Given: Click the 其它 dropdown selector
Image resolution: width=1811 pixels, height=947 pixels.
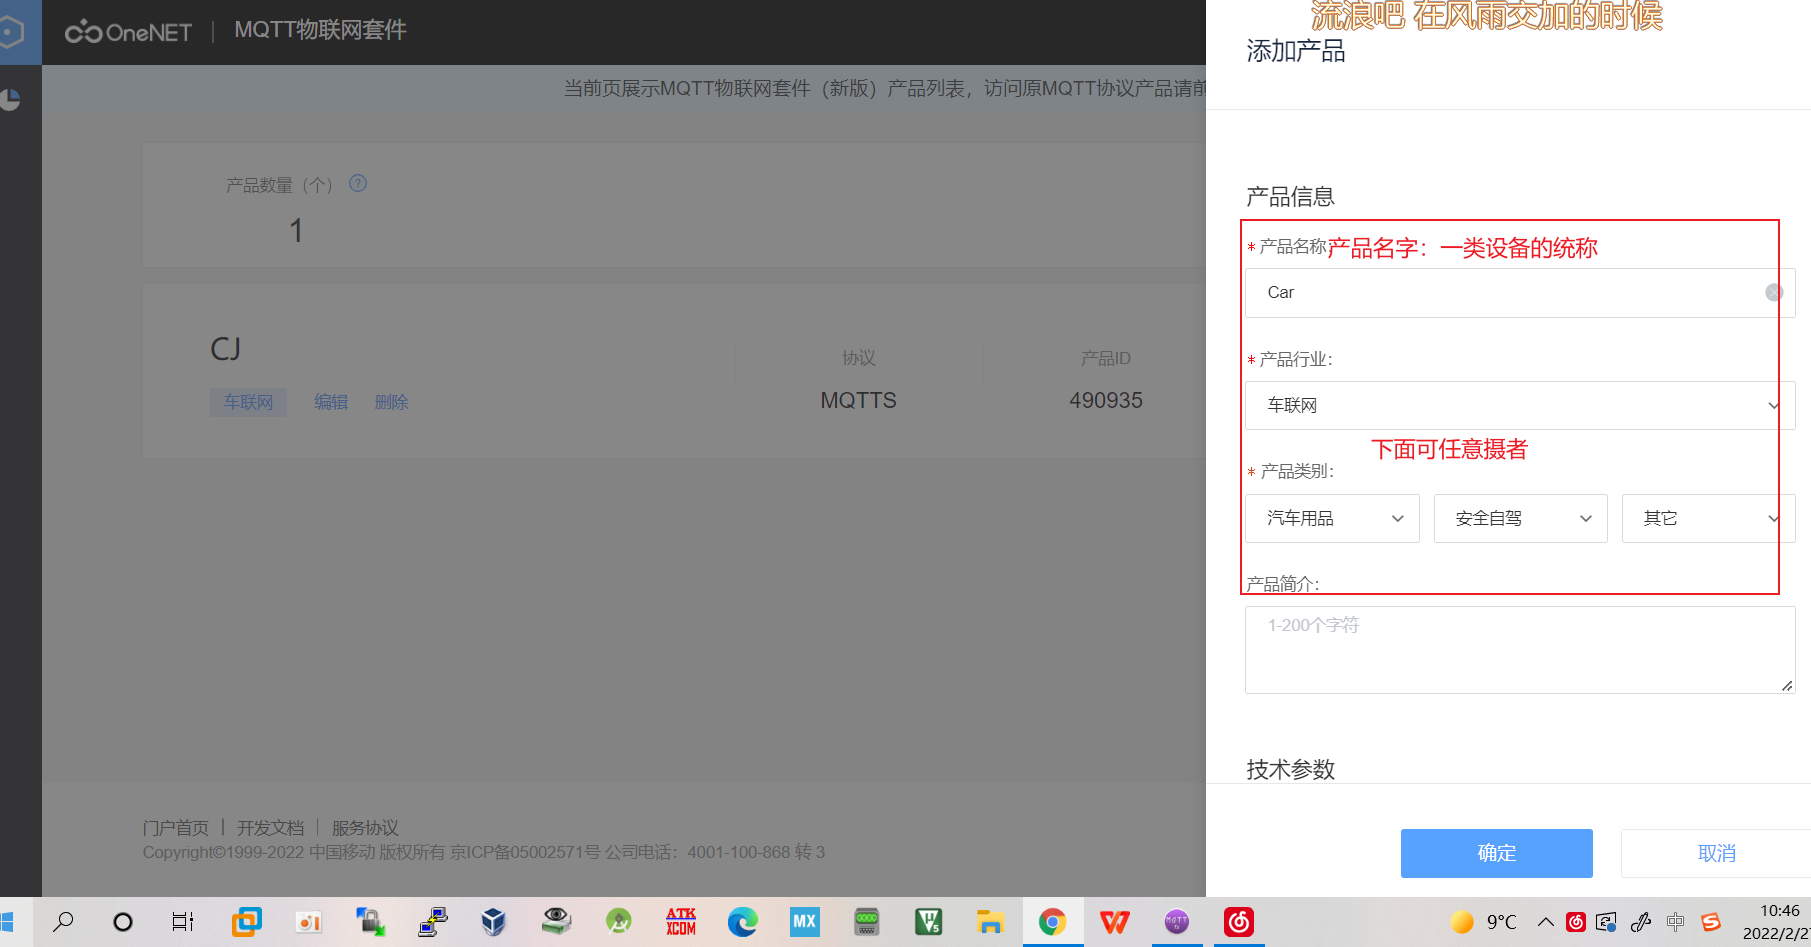Looking at the screenshot, I should coord(1707,518).
